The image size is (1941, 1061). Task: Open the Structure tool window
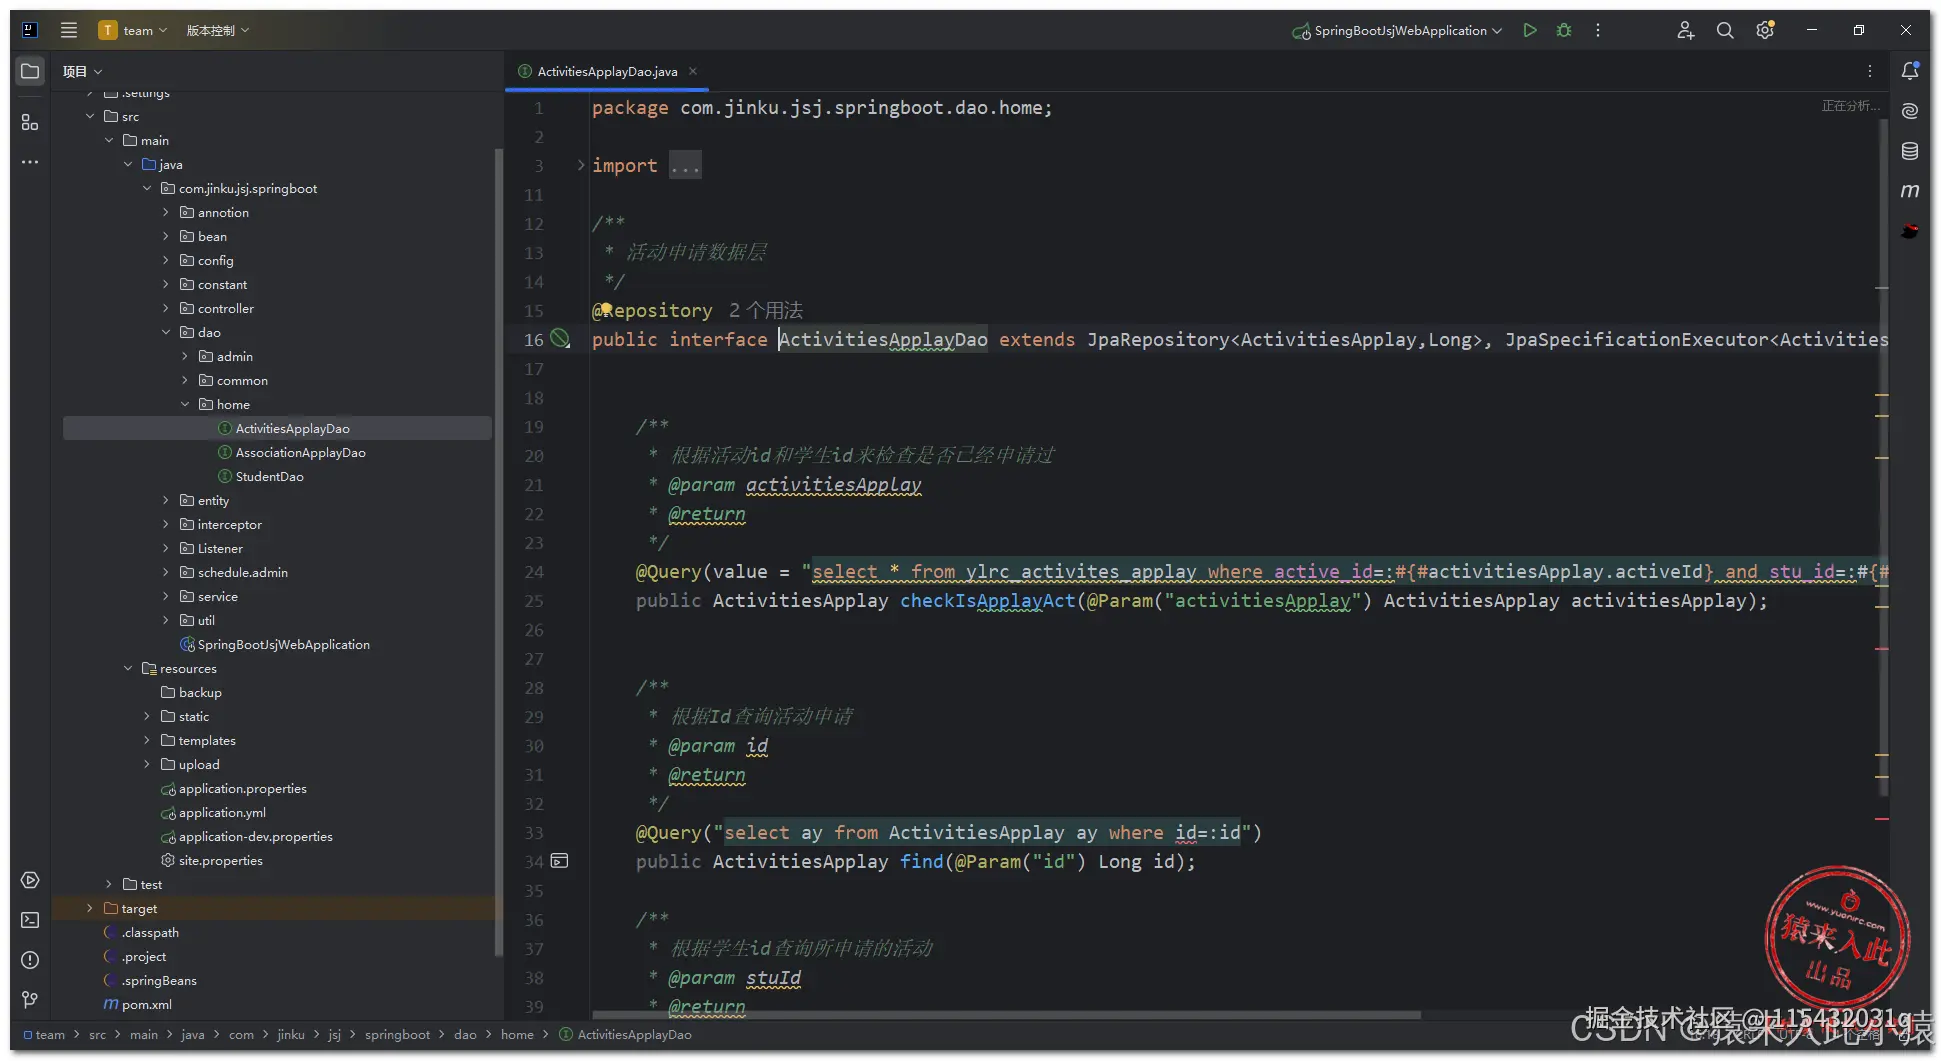coord(30,122)
